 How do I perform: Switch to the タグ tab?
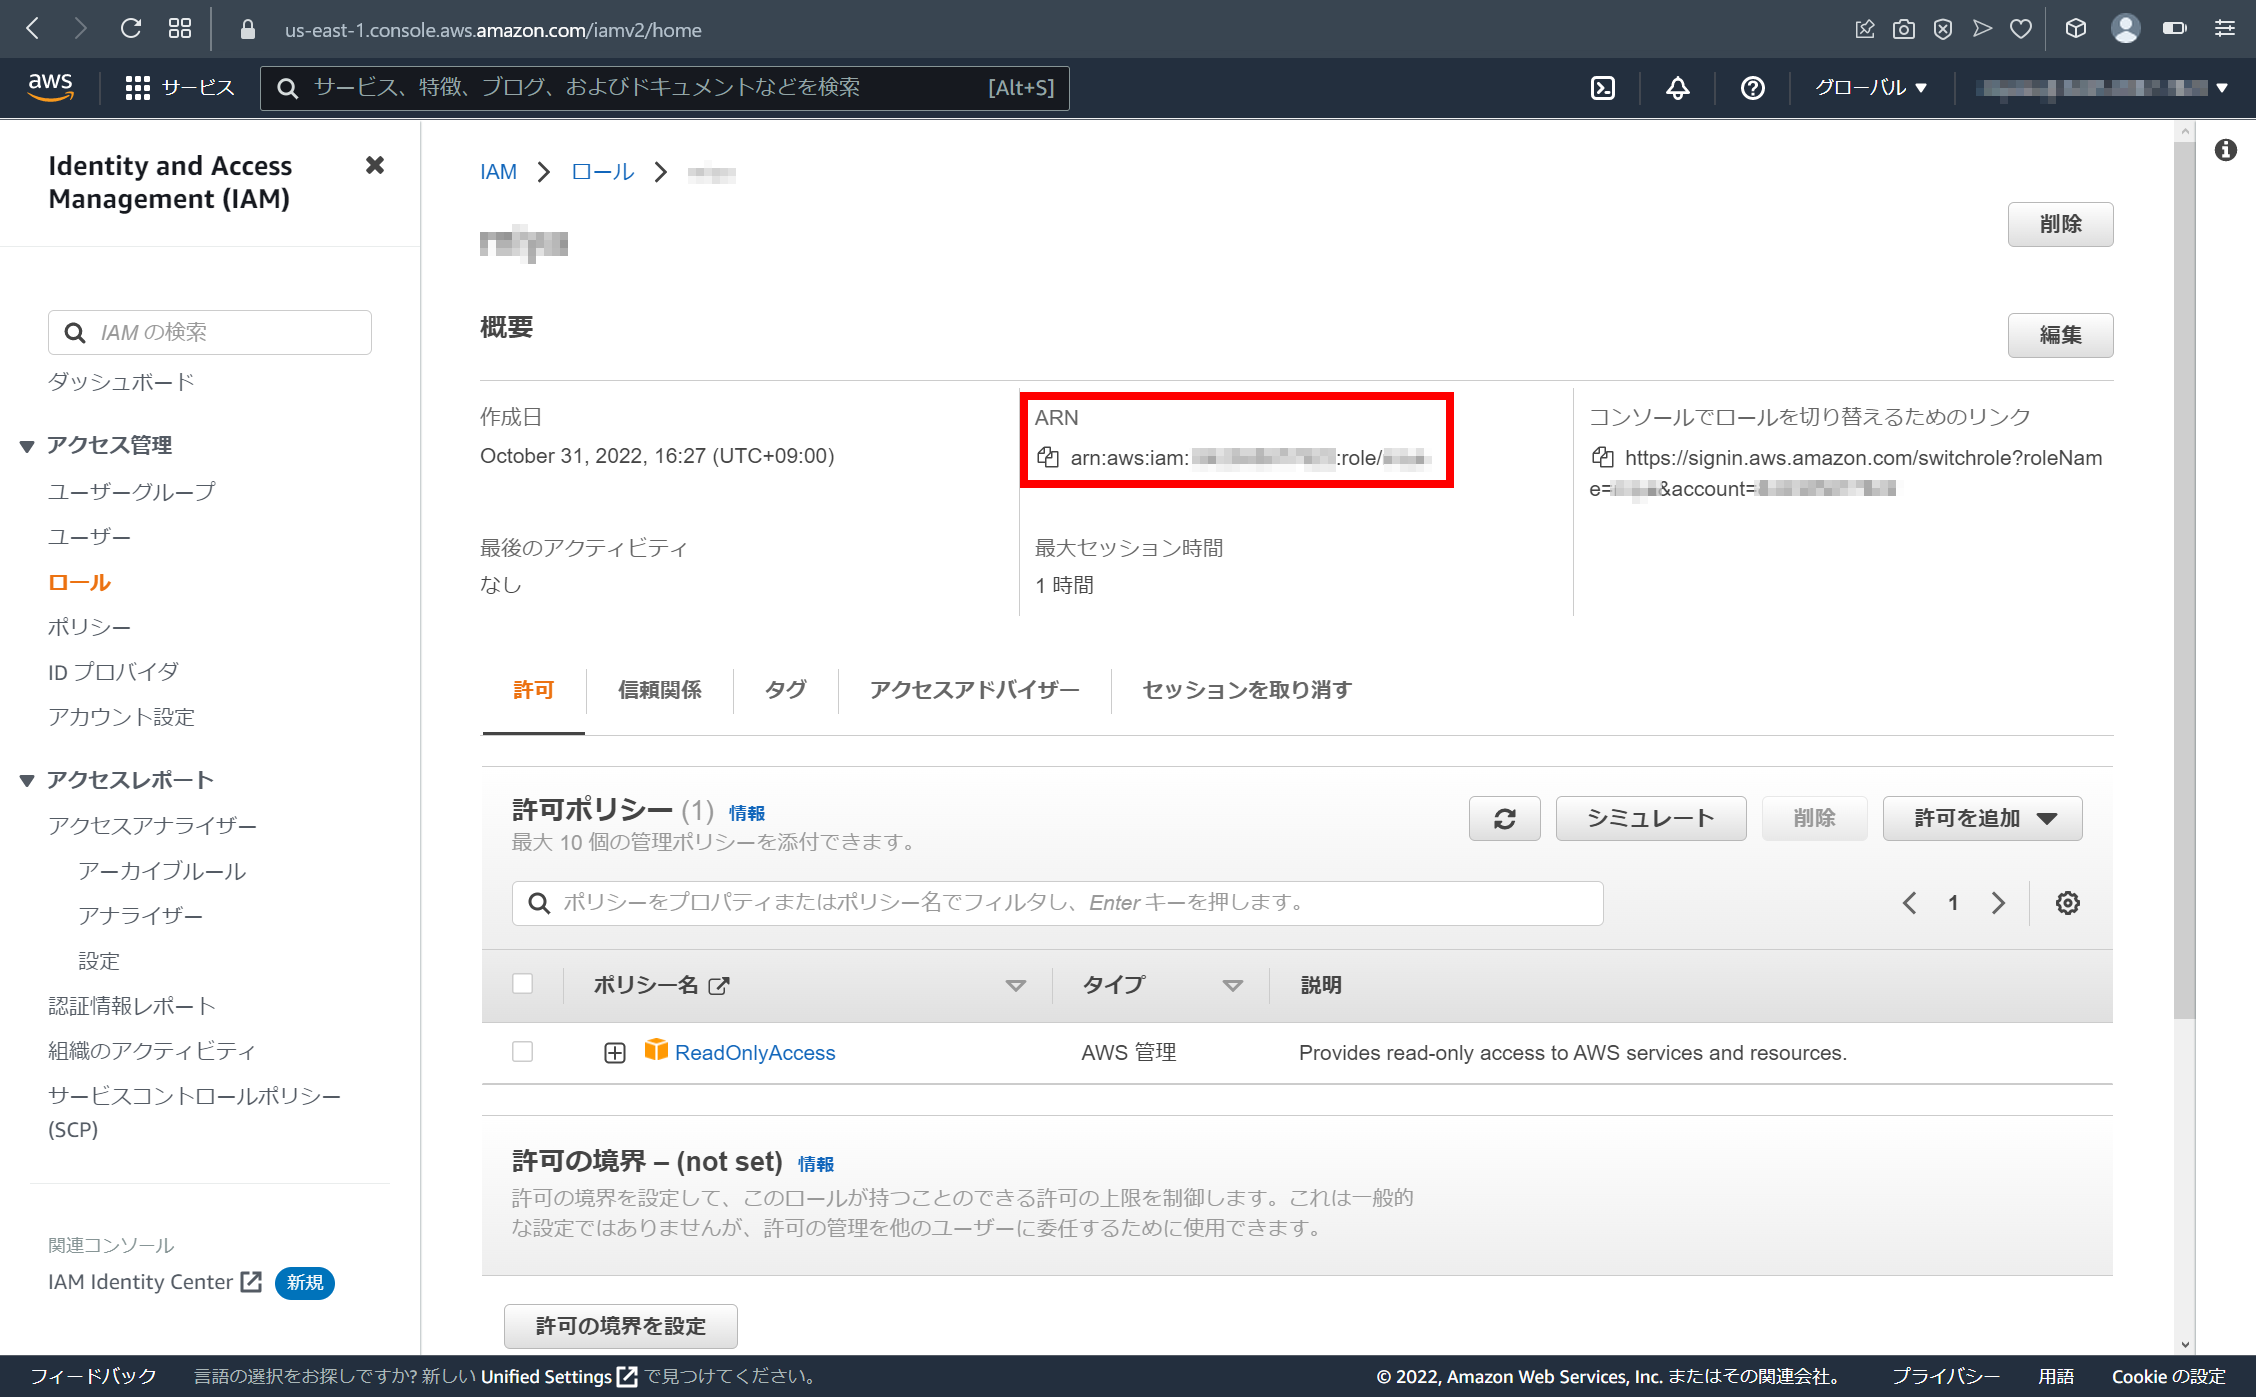tap(785, 690)
